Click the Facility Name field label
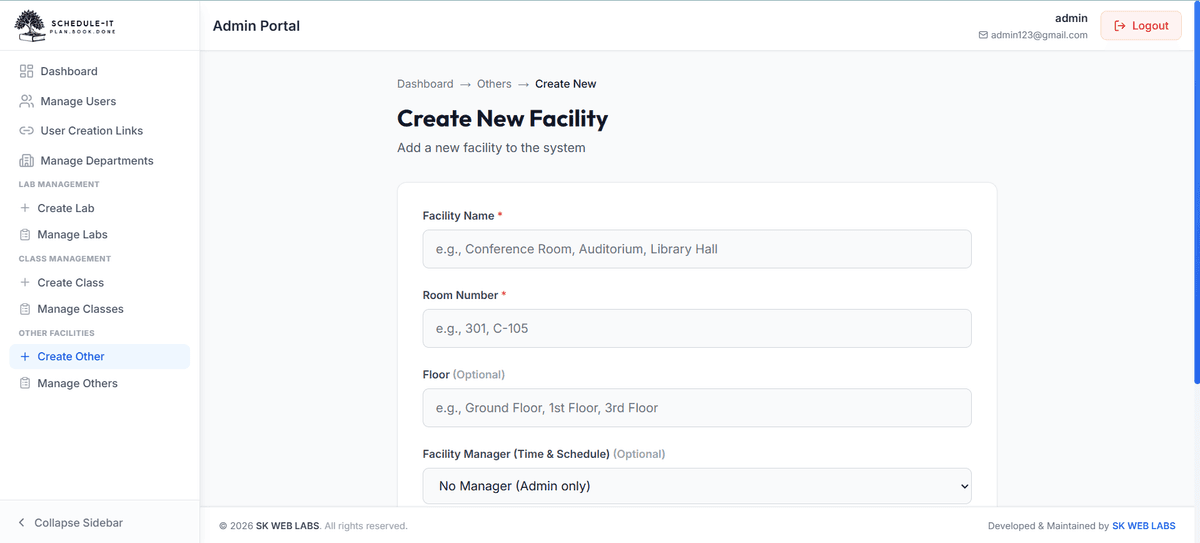1200x543 pixels. point(462,216)
